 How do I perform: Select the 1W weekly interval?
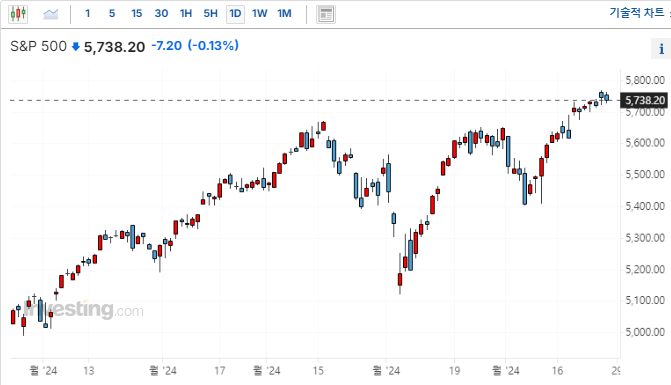click(260, 14)
